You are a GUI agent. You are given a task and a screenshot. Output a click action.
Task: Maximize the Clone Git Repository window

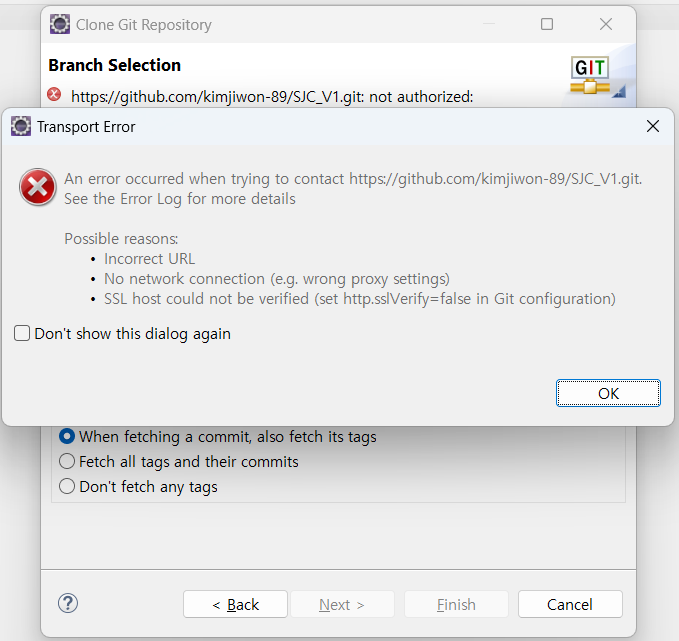[547, 24]
